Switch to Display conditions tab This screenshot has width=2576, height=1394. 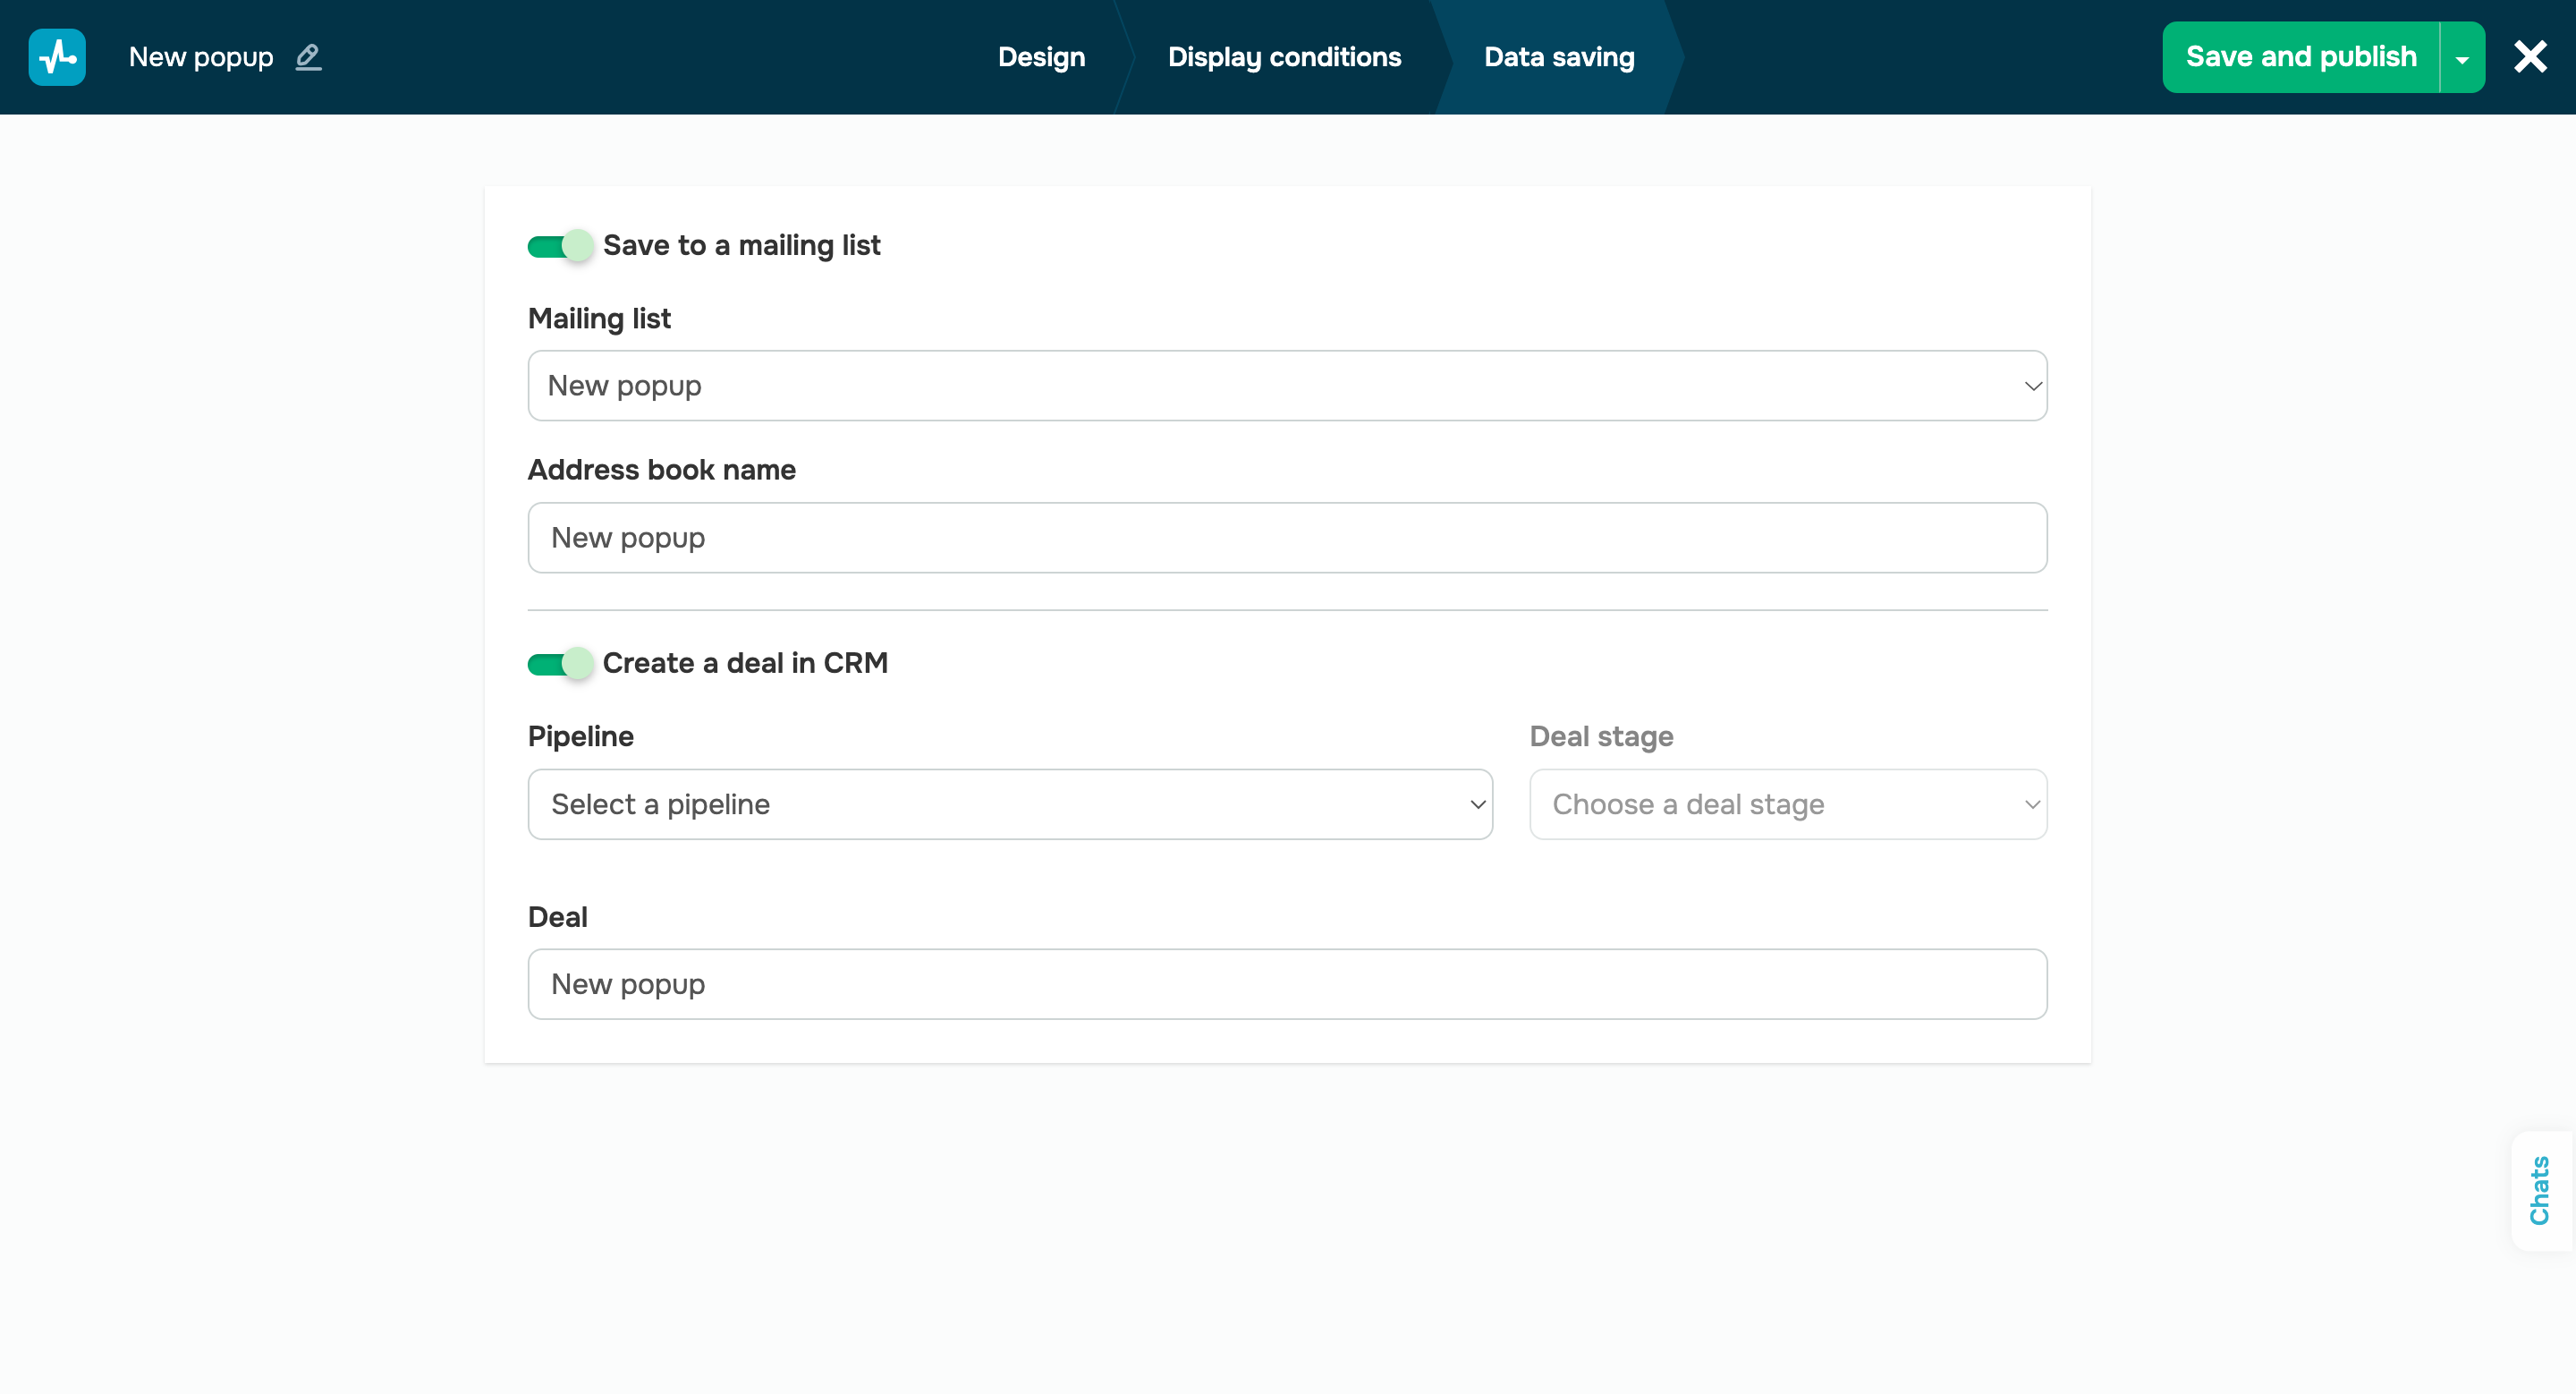point(1284,57)
